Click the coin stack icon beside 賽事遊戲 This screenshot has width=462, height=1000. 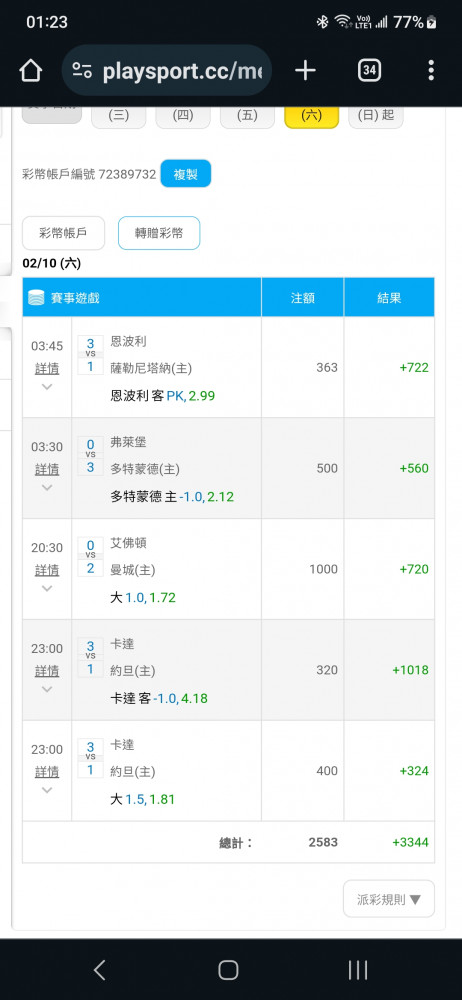tap(36, 297)
